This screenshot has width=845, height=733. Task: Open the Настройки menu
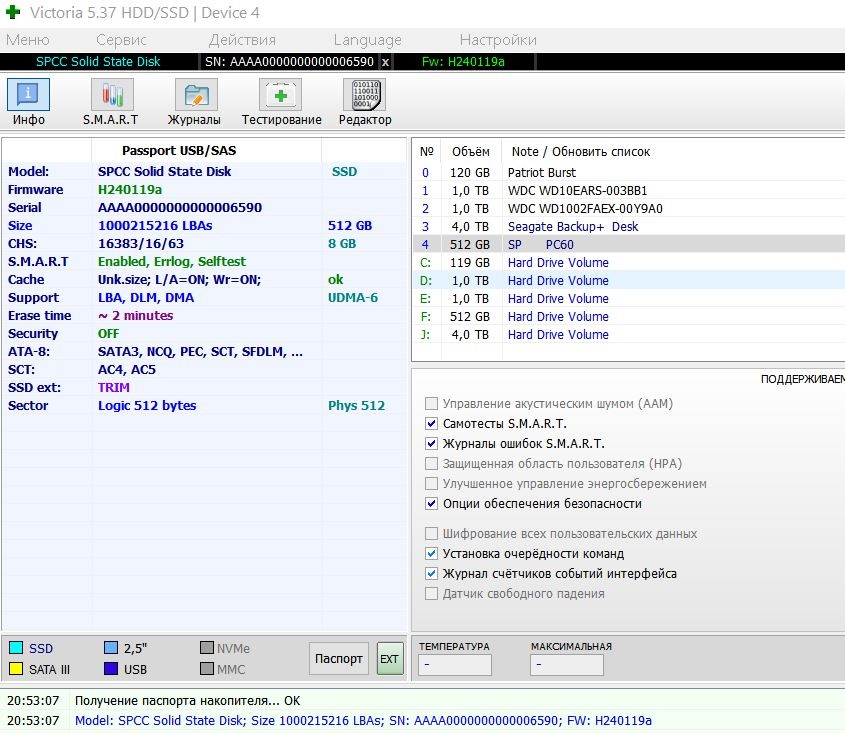pyautogui.click(x=498, y=40)
